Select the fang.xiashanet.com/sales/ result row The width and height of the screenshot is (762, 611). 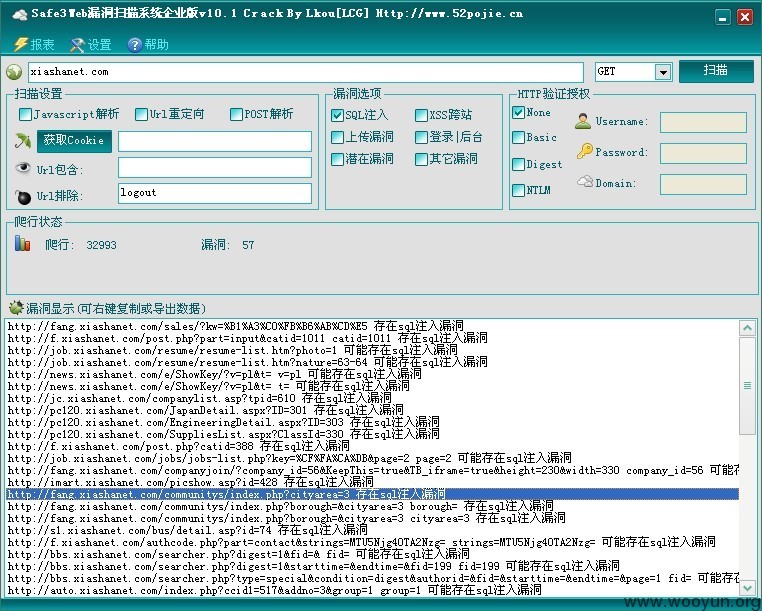pos(373,326)
